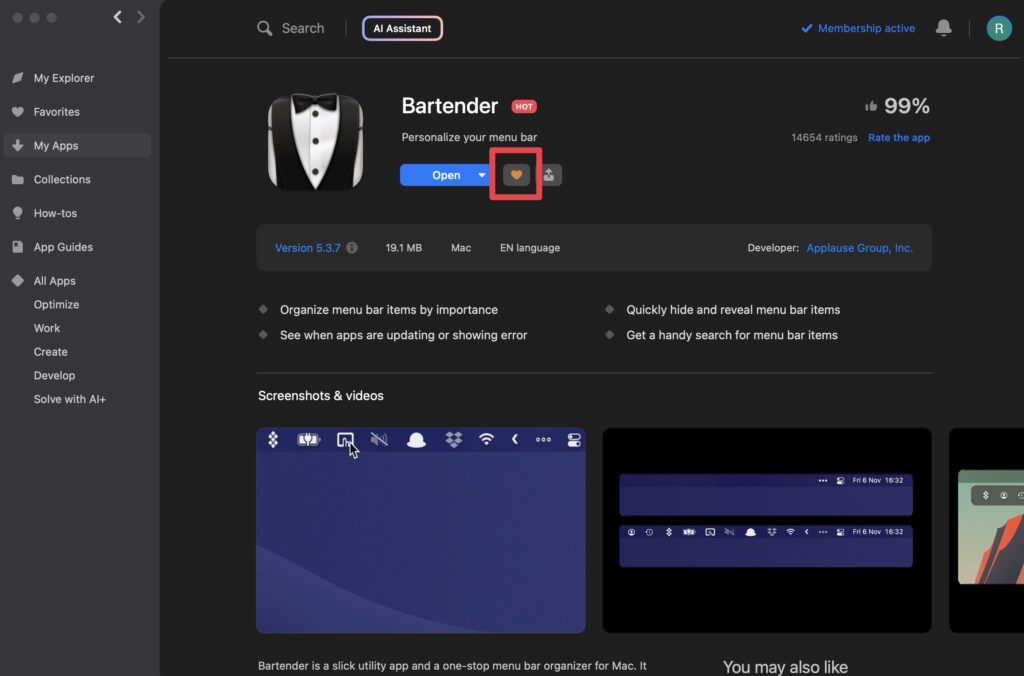
Task: Click 'Personalize your menu bar' tagline
Action: [x=469, y=137]
